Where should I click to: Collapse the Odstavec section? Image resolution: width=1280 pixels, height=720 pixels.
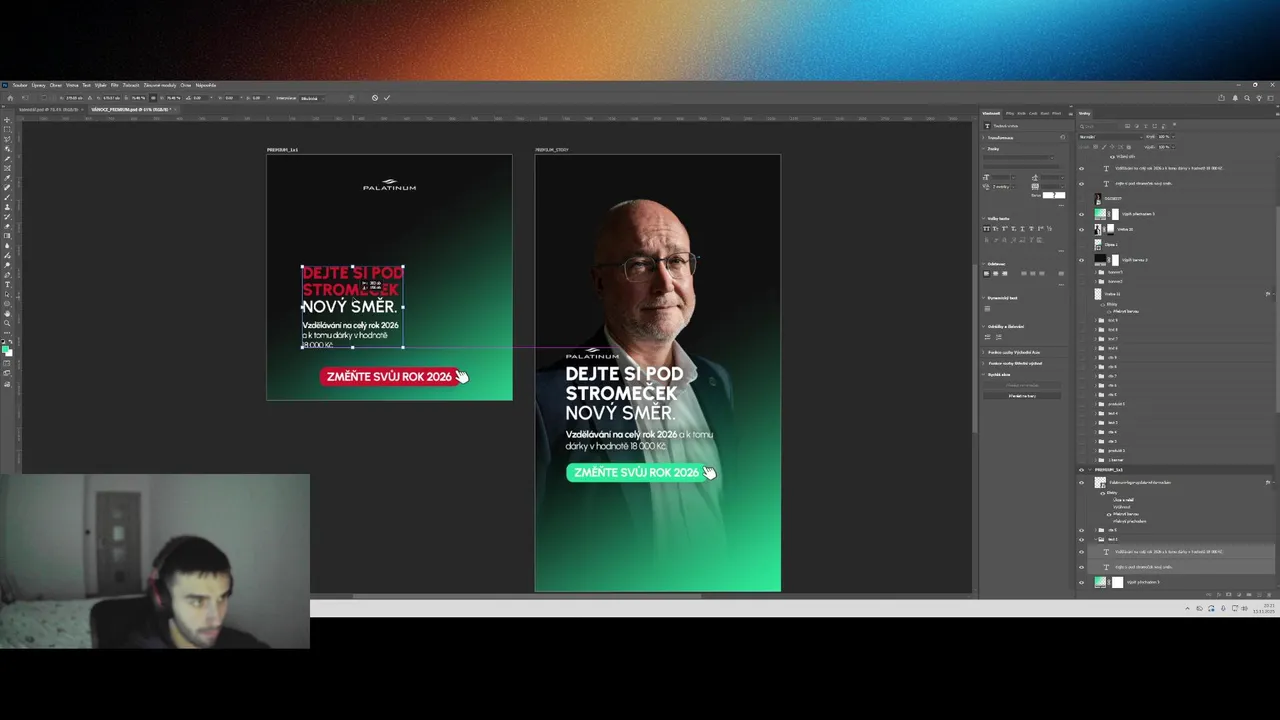[983, 264]
